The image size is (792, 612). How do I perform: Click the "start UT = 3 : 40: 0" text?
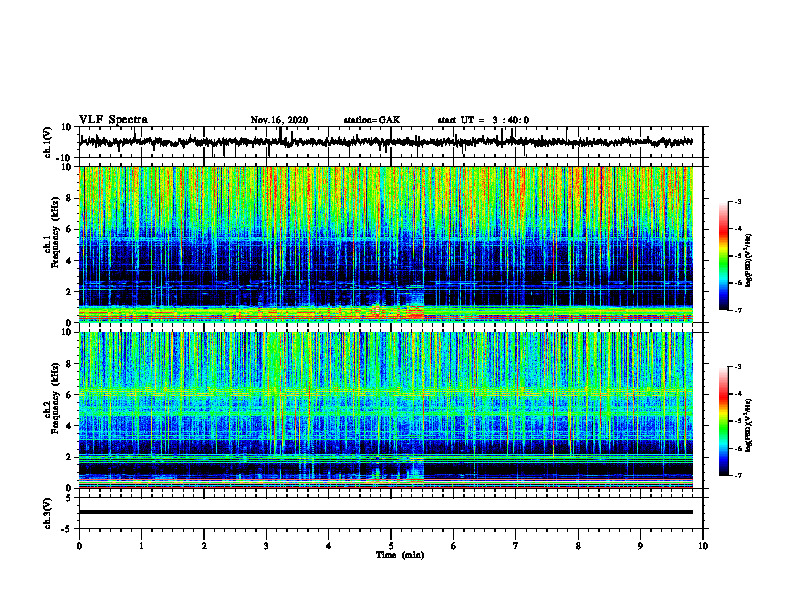point(483,120)
